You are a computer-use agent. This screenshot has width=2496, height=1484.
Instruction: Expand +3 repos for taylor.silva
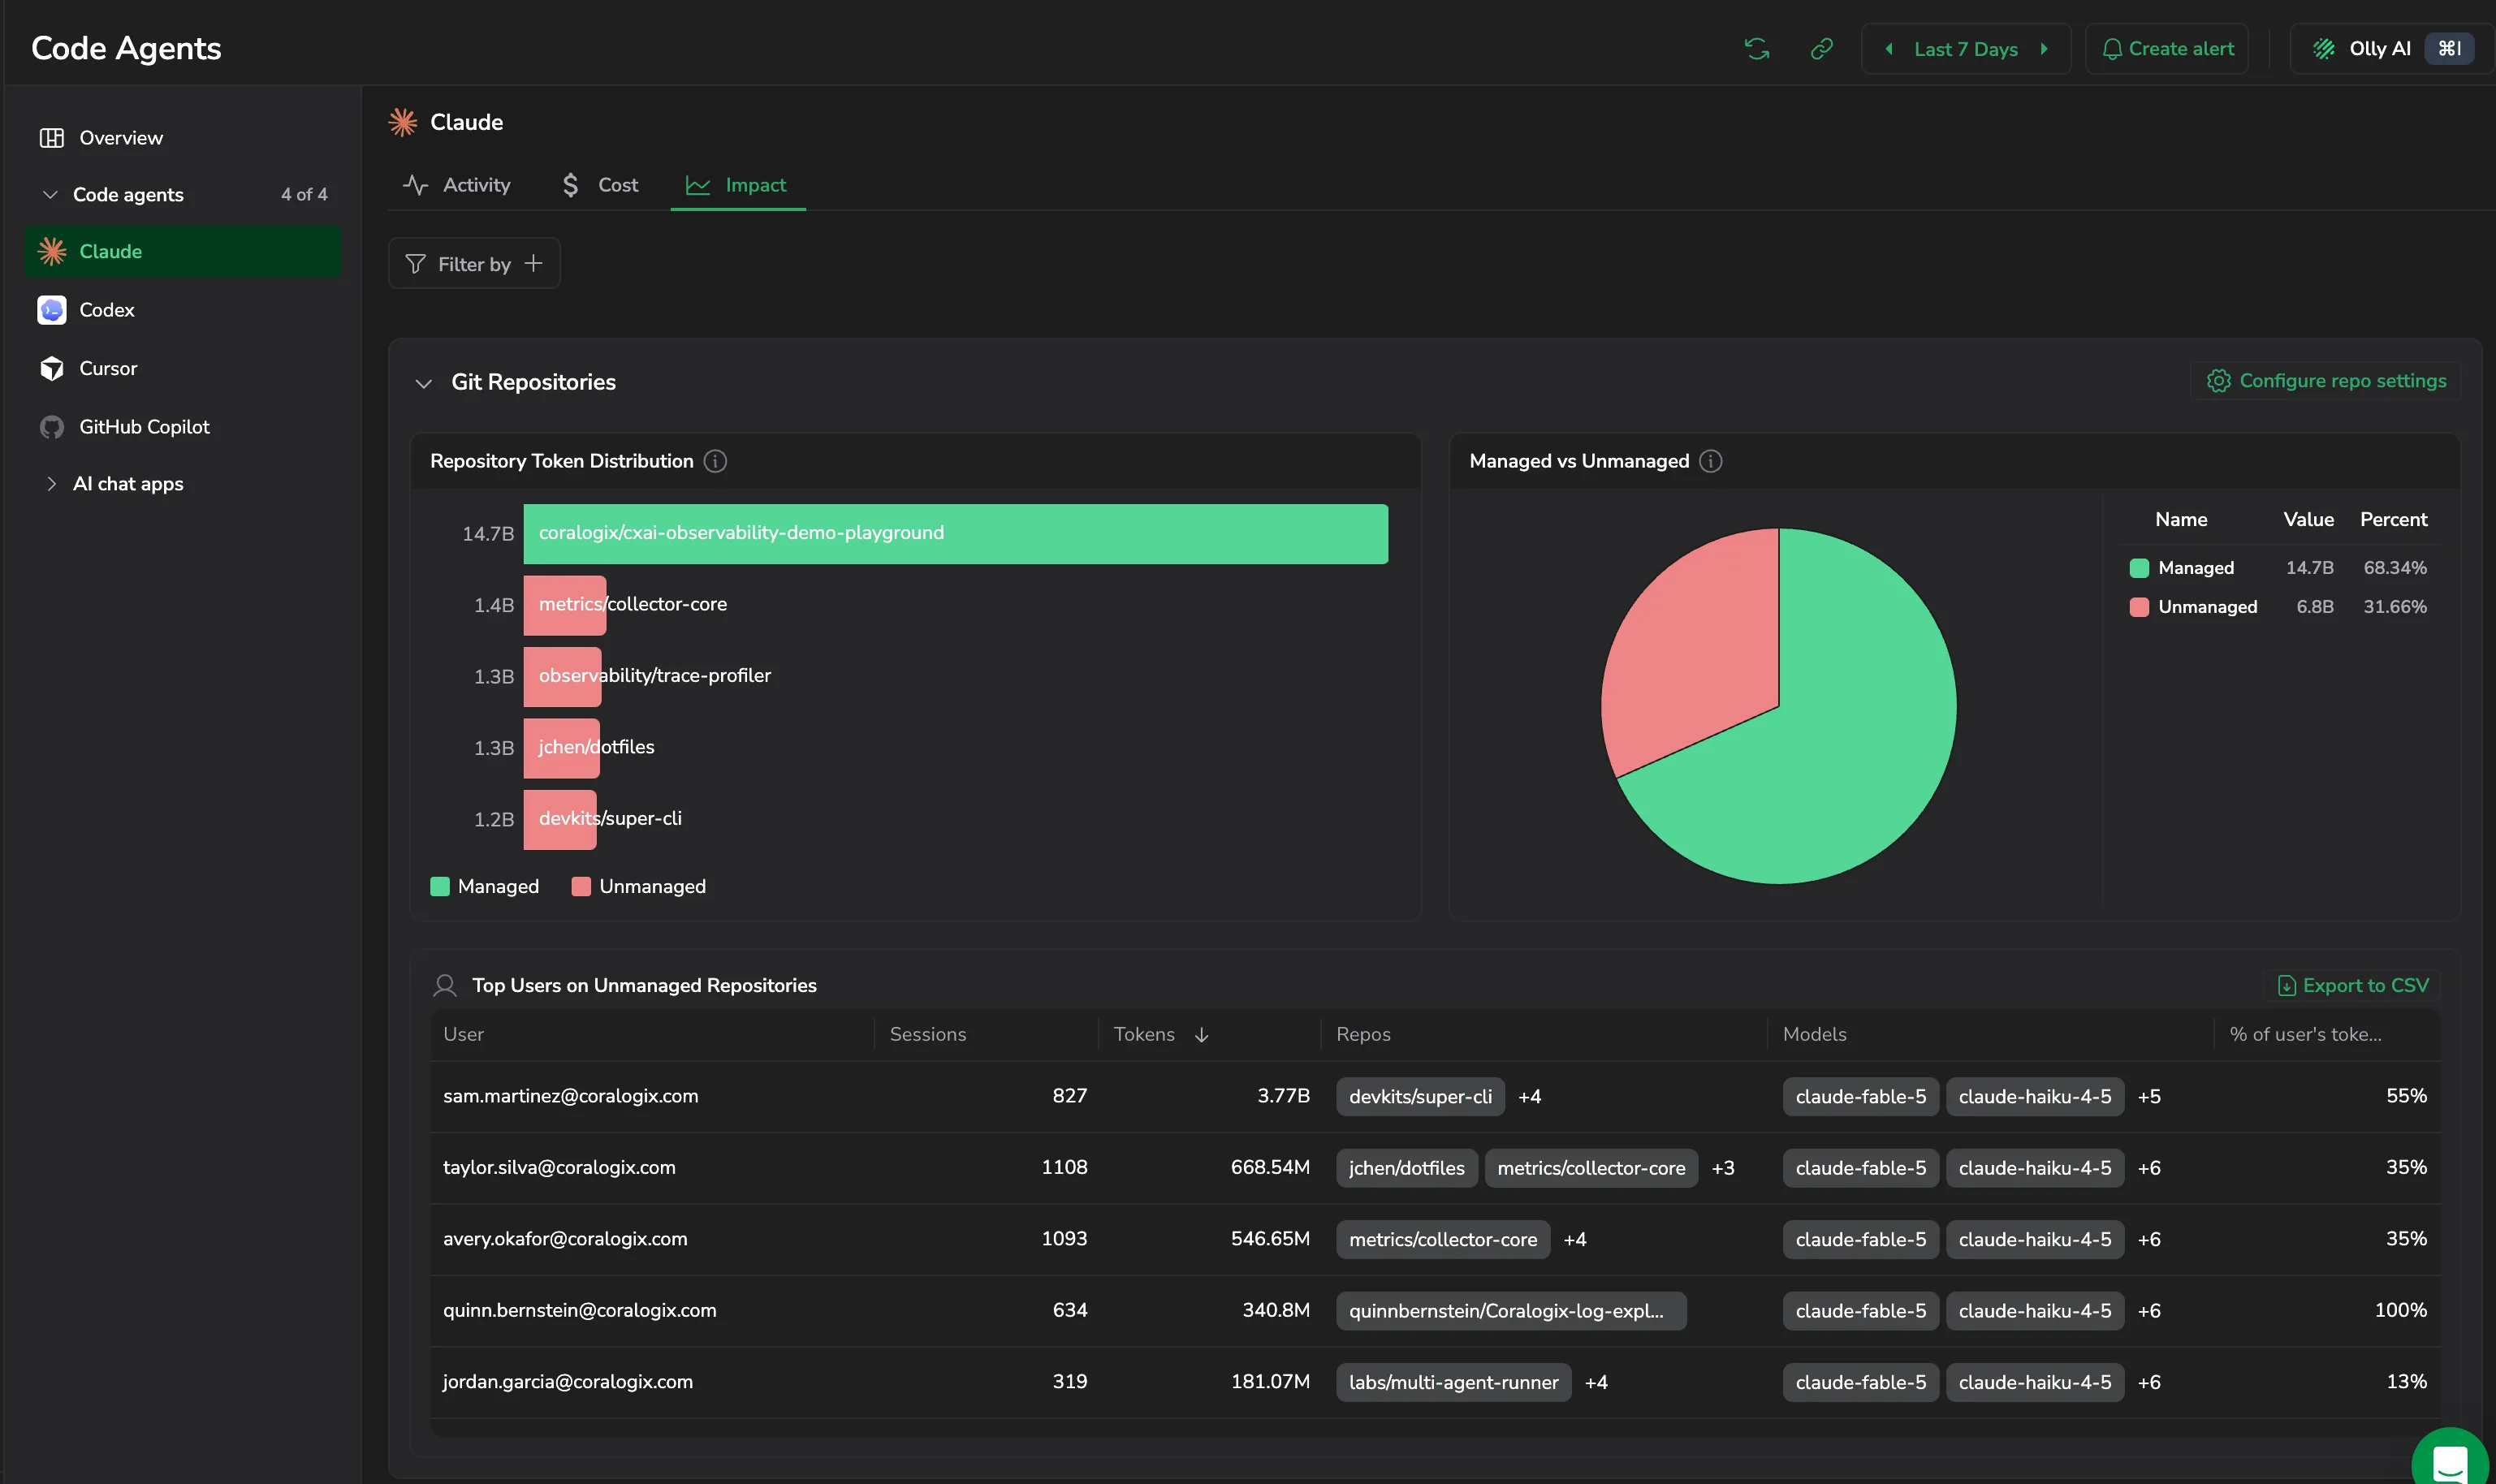click(x=1723, y=1168)
